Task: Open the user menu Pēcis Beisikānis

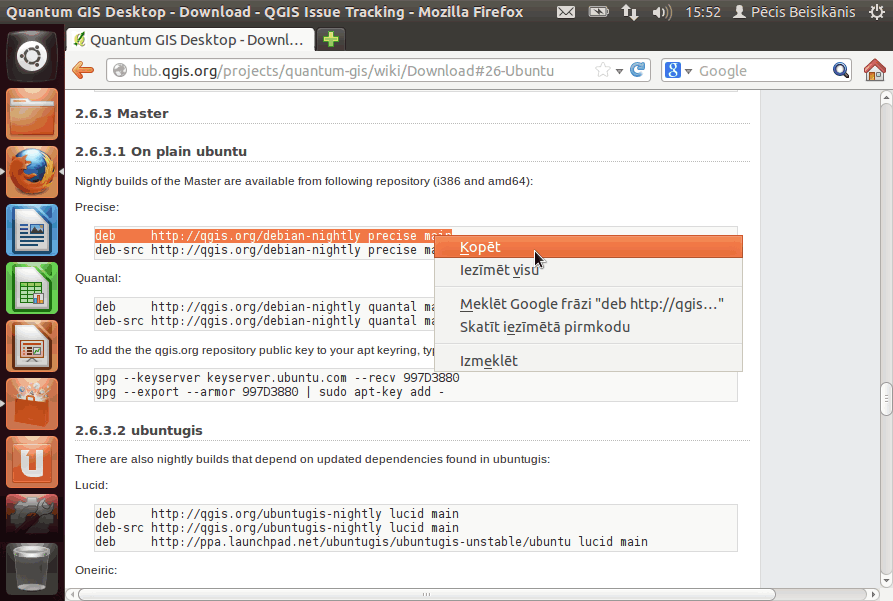Action: [794, 12]
